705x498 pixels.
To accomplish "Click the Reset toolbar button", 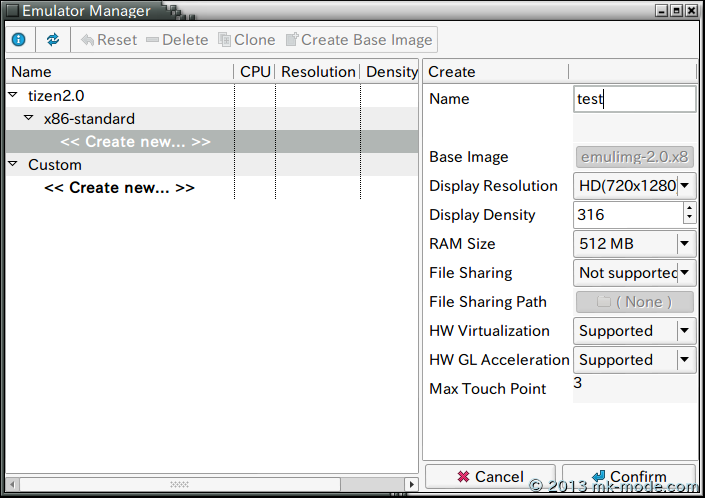I will pyautogui.click(x=109, y=40).
